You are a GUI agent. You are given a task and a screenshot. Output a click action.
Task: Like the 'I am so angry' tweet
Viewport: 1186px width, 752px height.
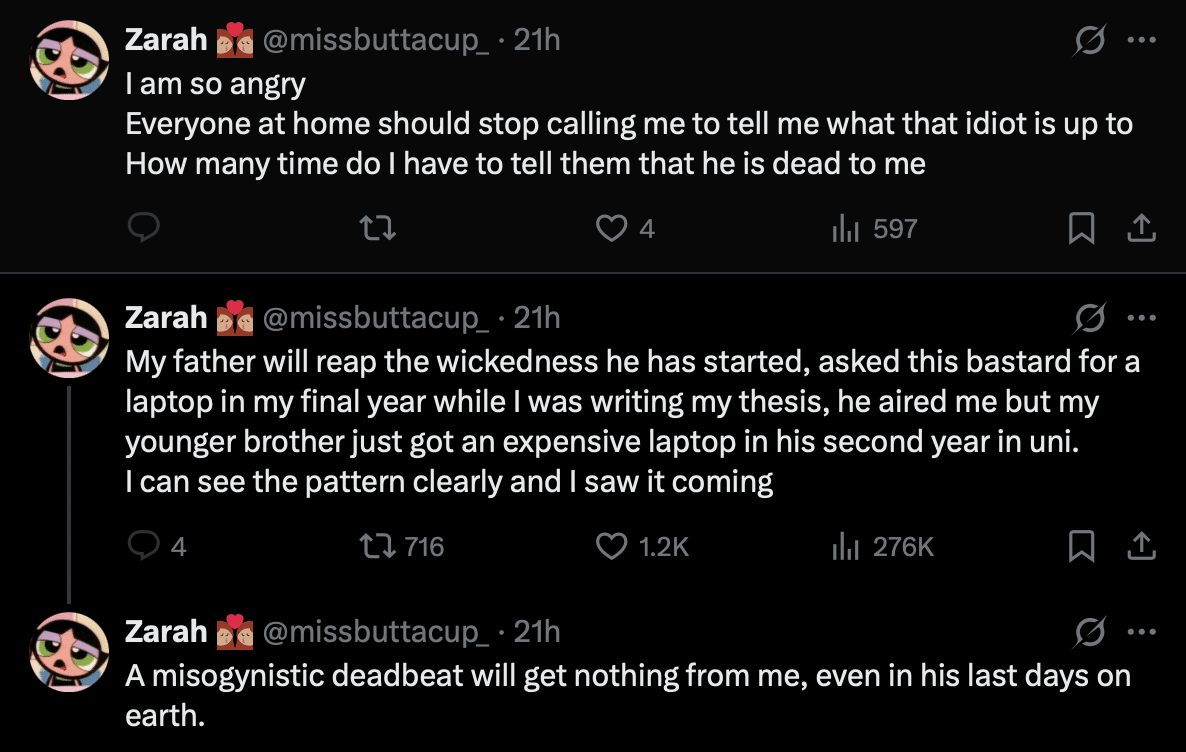click(x=611, y=229)
